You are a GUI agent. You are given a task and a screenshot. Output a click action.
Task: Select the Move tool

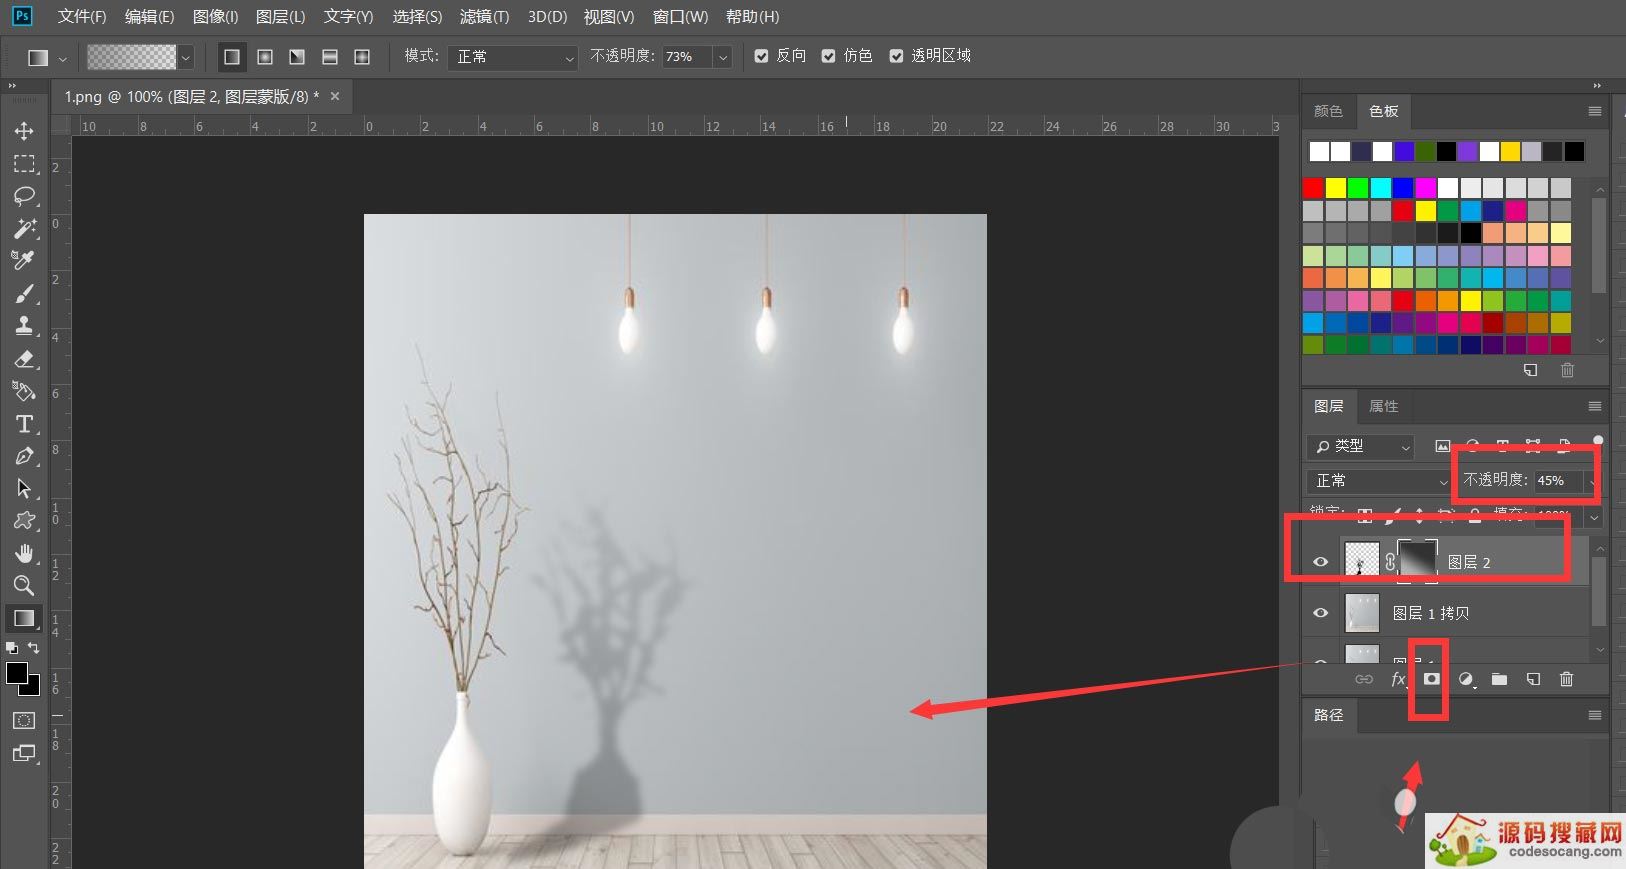tap(24, 131)
